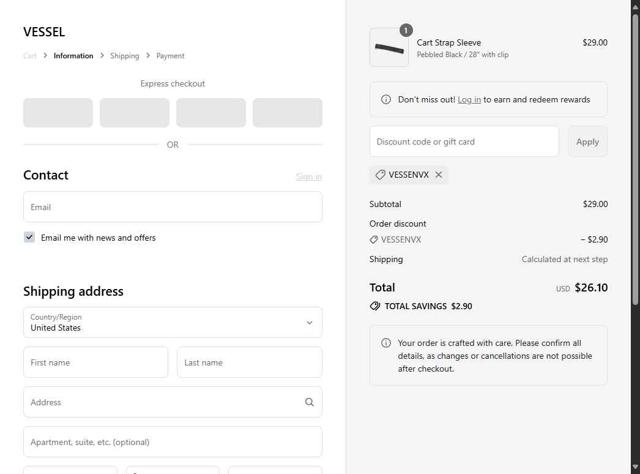The width and height of the screenshot is (640, 474).
Task: Focus the Apartment, suite field
Action: 173,442
